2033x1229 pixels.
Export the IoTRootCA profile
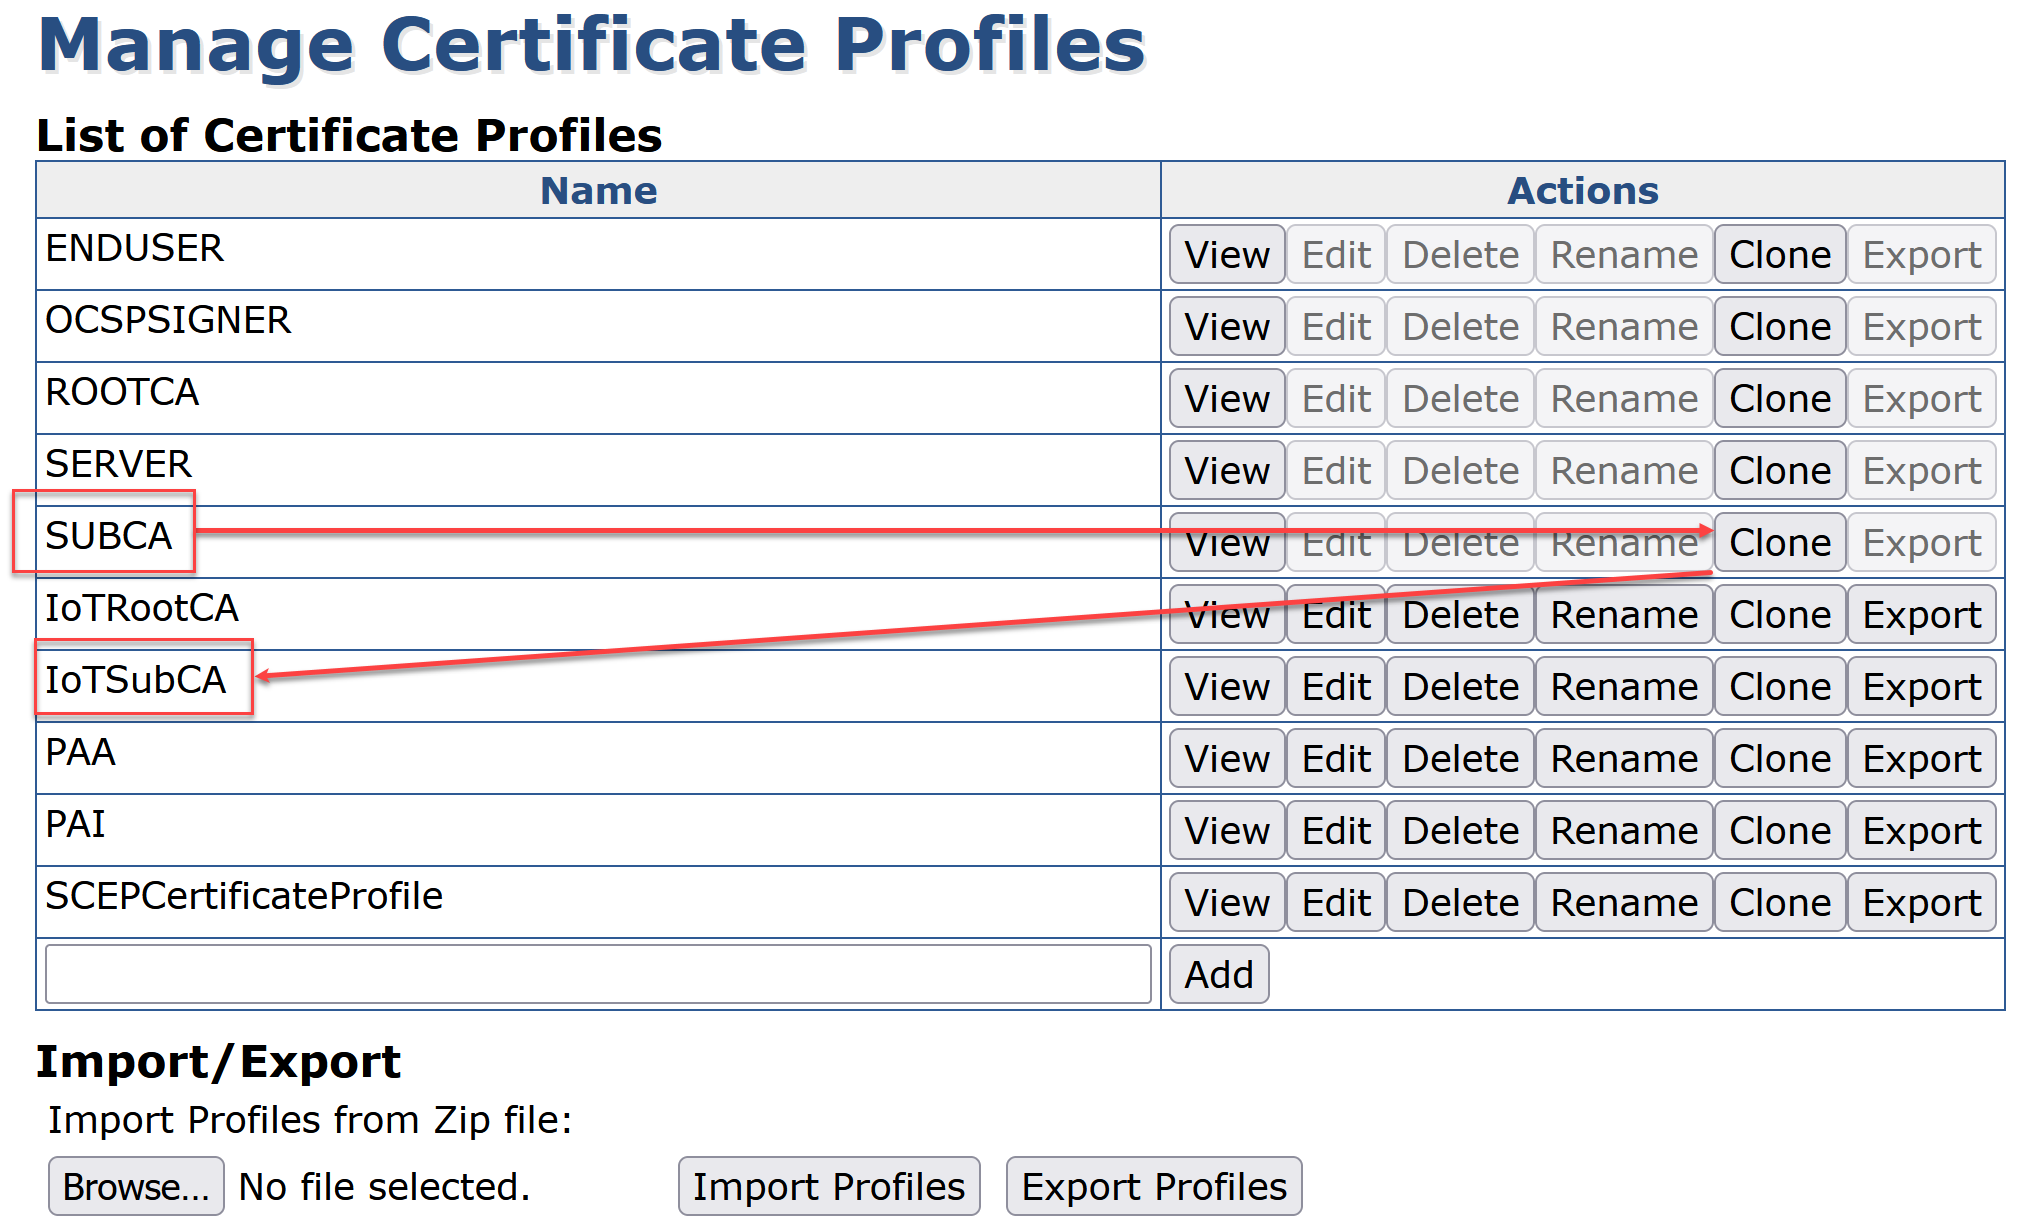[1921, 614]
